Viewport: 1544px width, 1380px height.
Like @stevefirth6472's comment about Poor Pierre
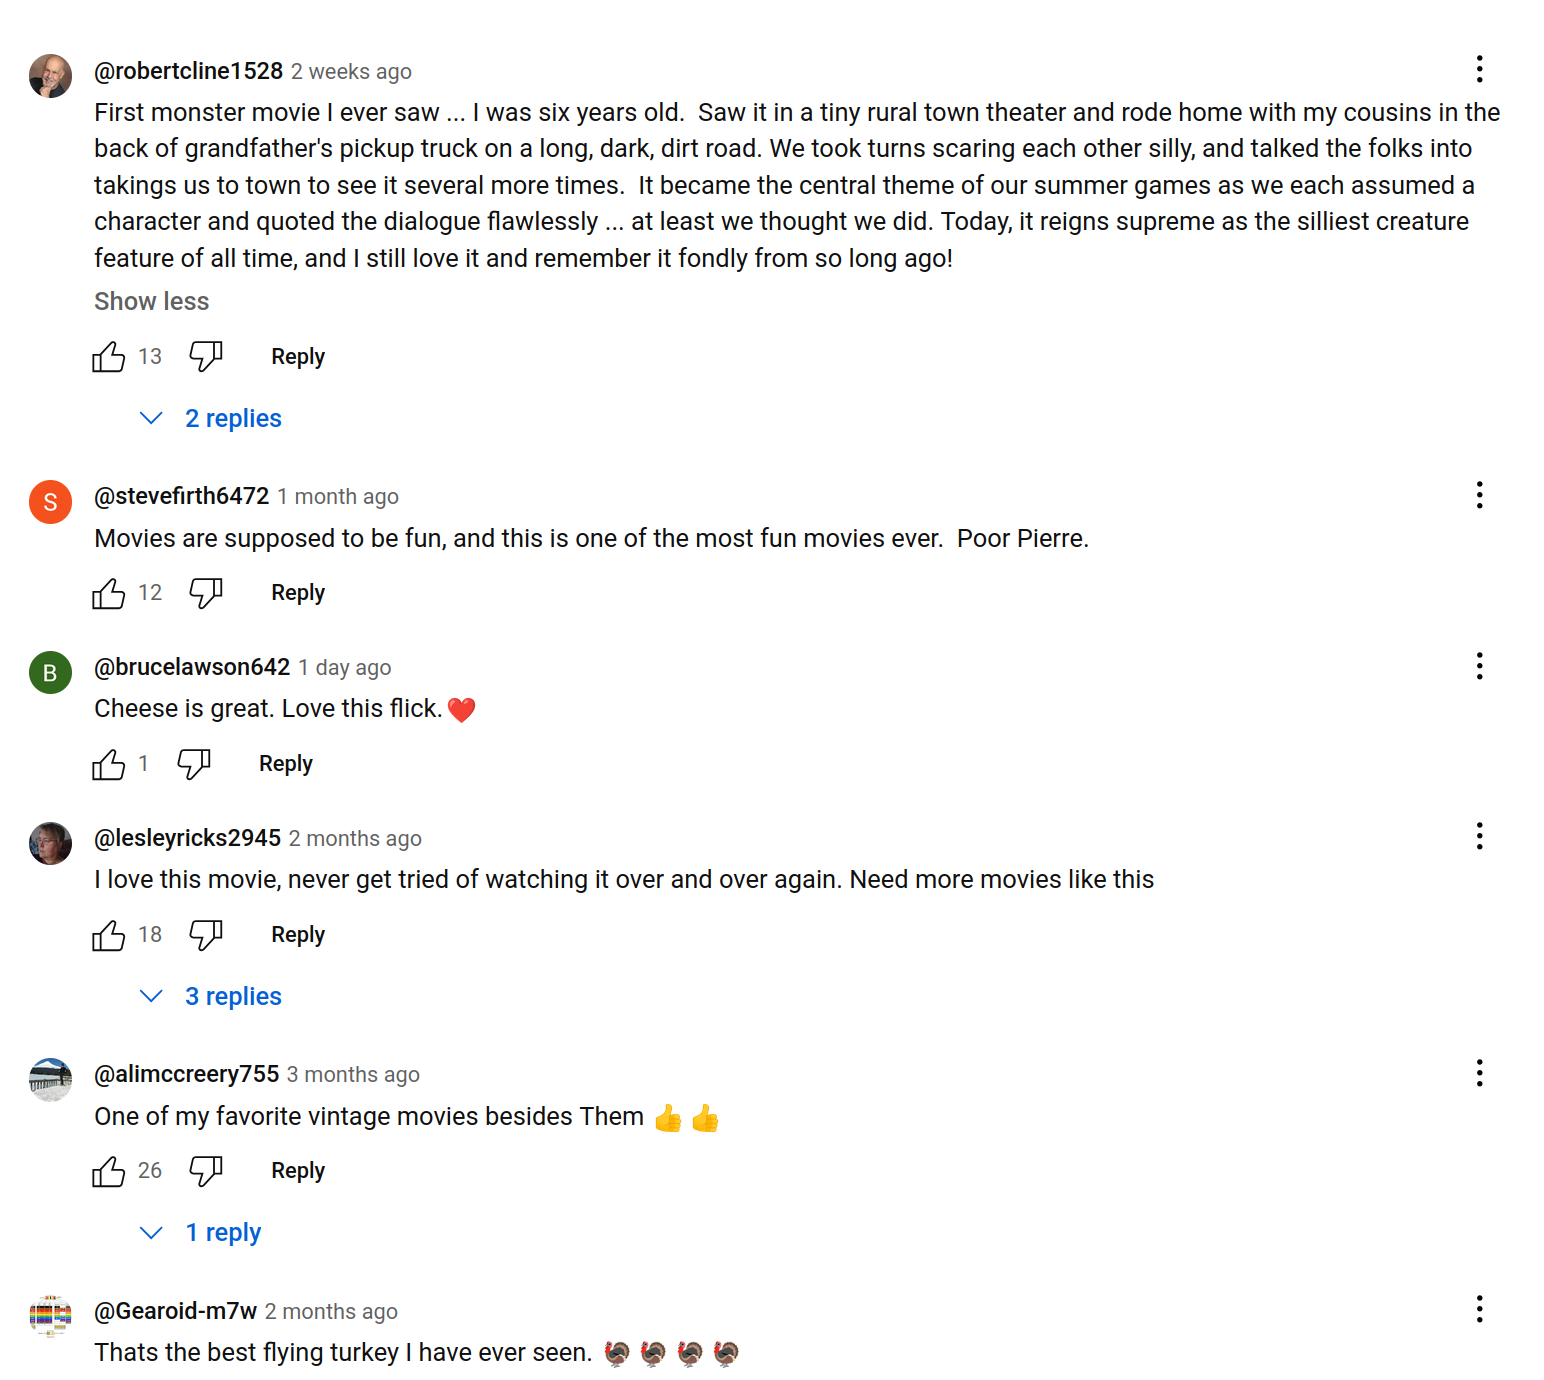pos(108,593)
